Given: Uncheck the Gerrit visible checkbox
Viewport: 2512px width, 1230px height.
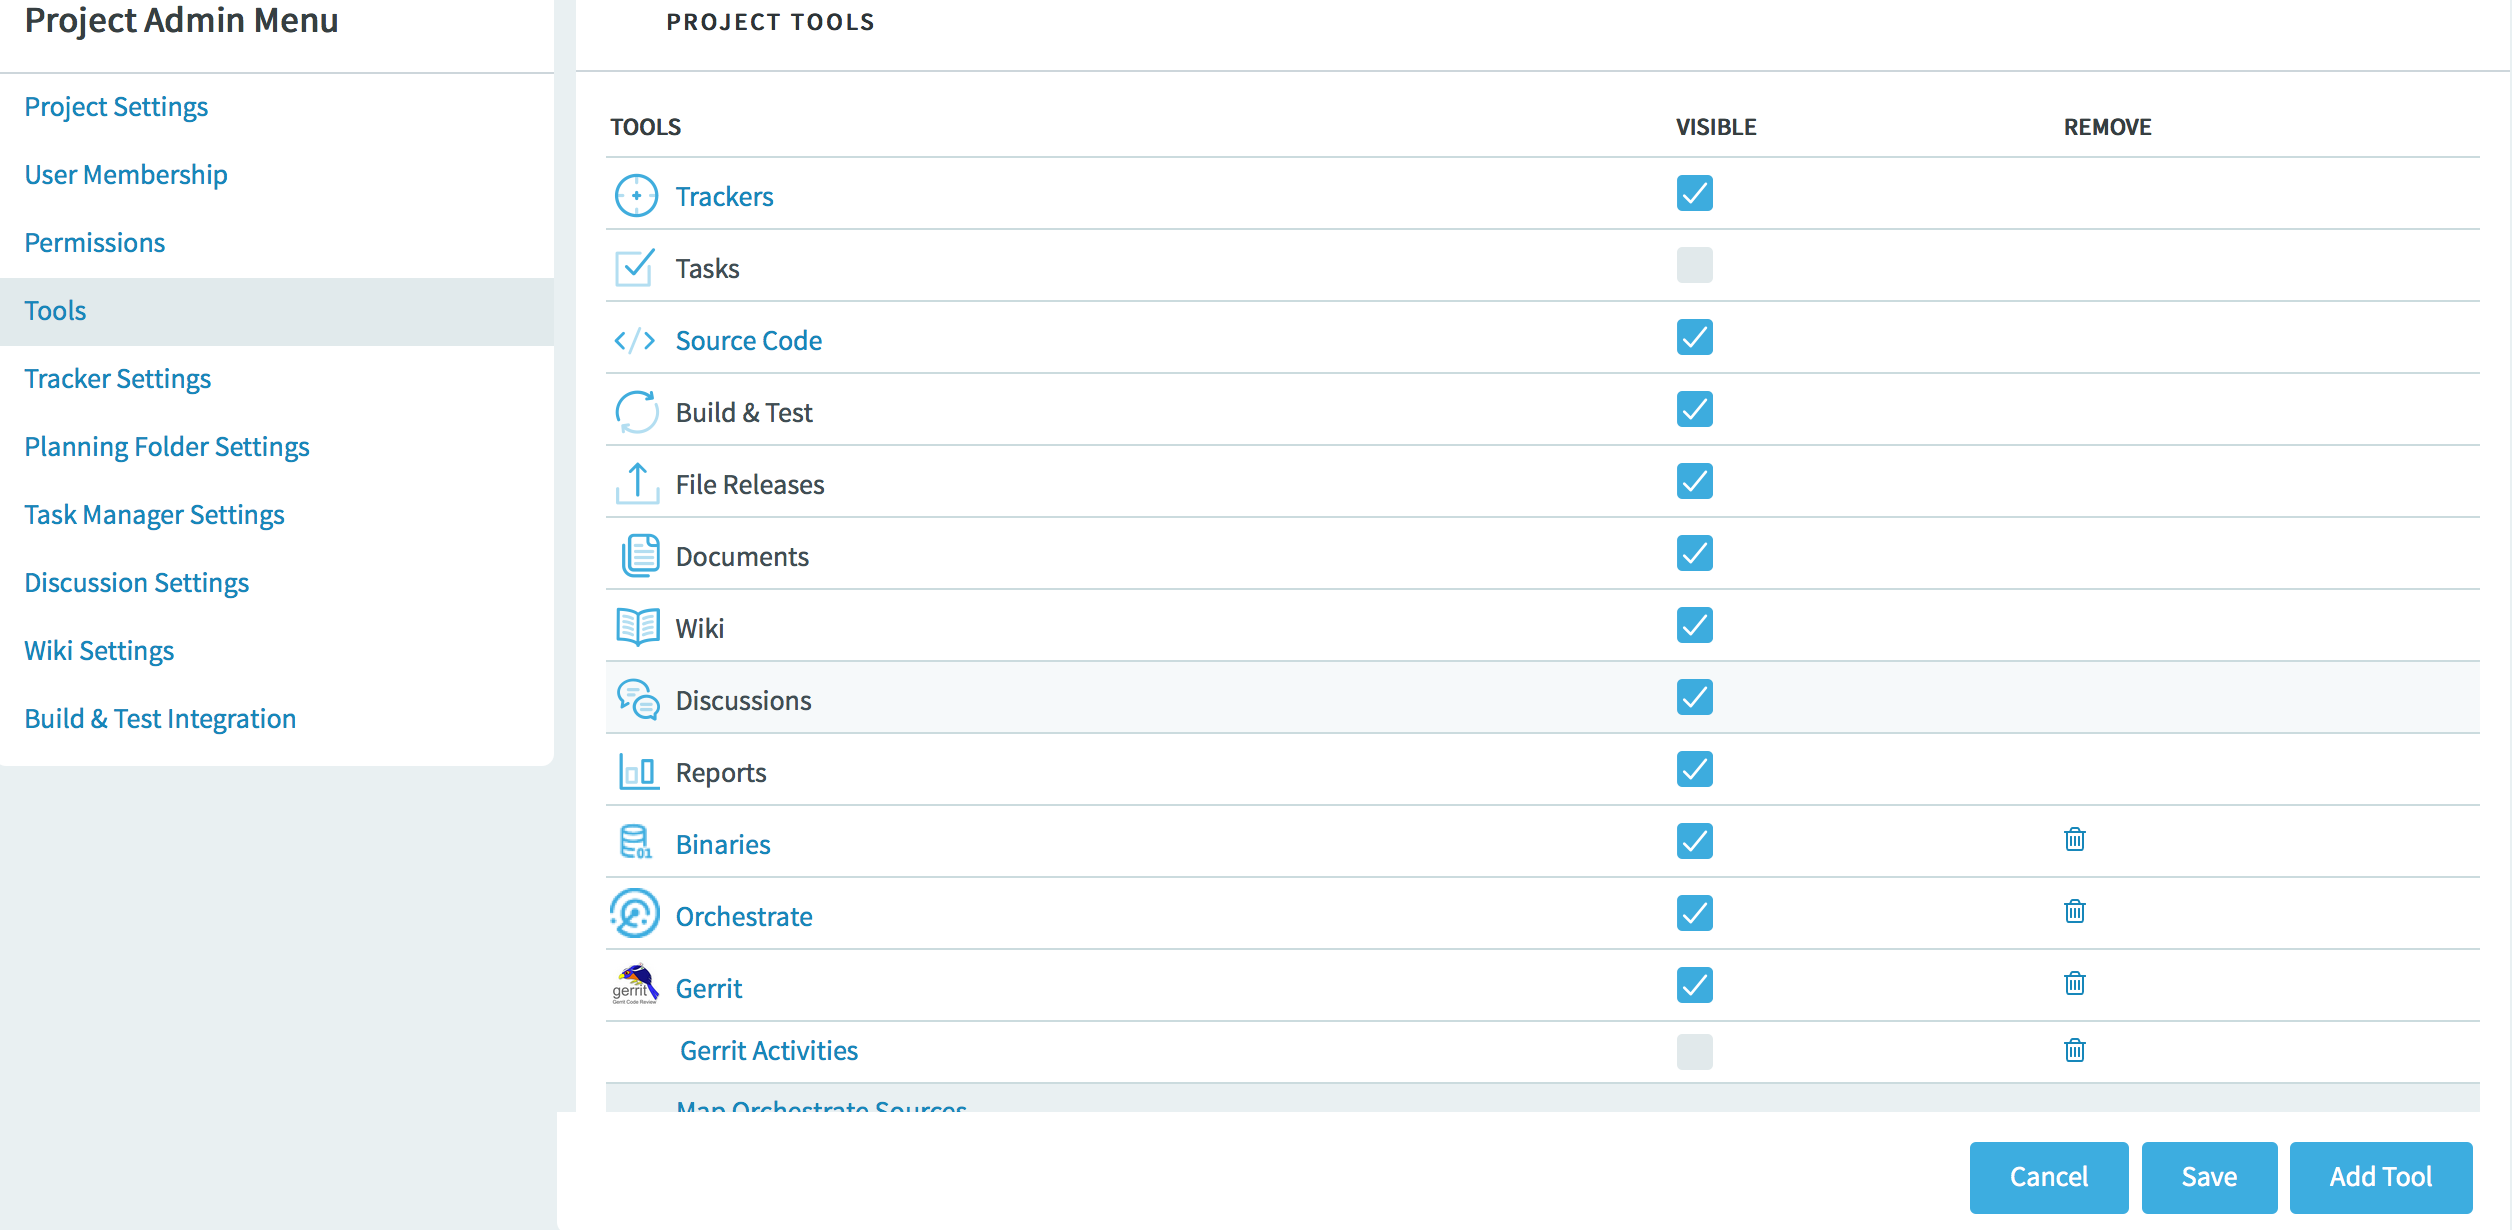Looking at the screenshot, I should pos(1695,985).
